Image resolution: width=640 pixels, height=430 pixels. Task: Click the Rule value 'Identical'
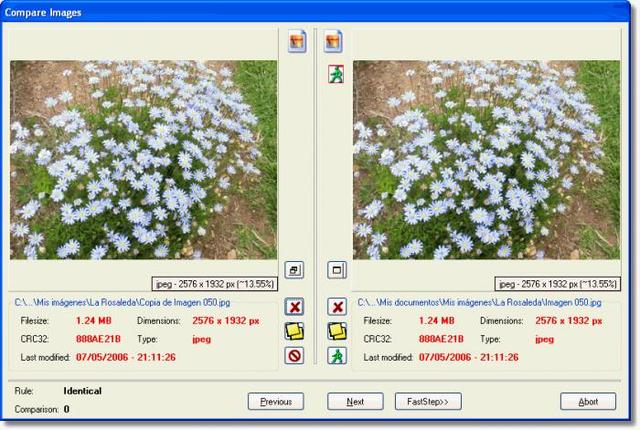(x=82, y=391)
